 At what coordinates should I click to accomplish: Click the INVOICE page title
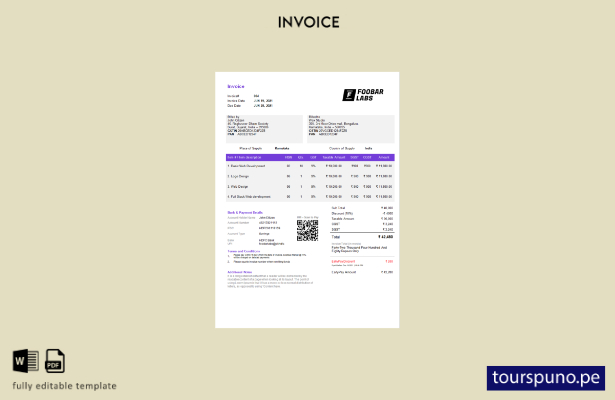pyautogui.click(x=309, y=22)
